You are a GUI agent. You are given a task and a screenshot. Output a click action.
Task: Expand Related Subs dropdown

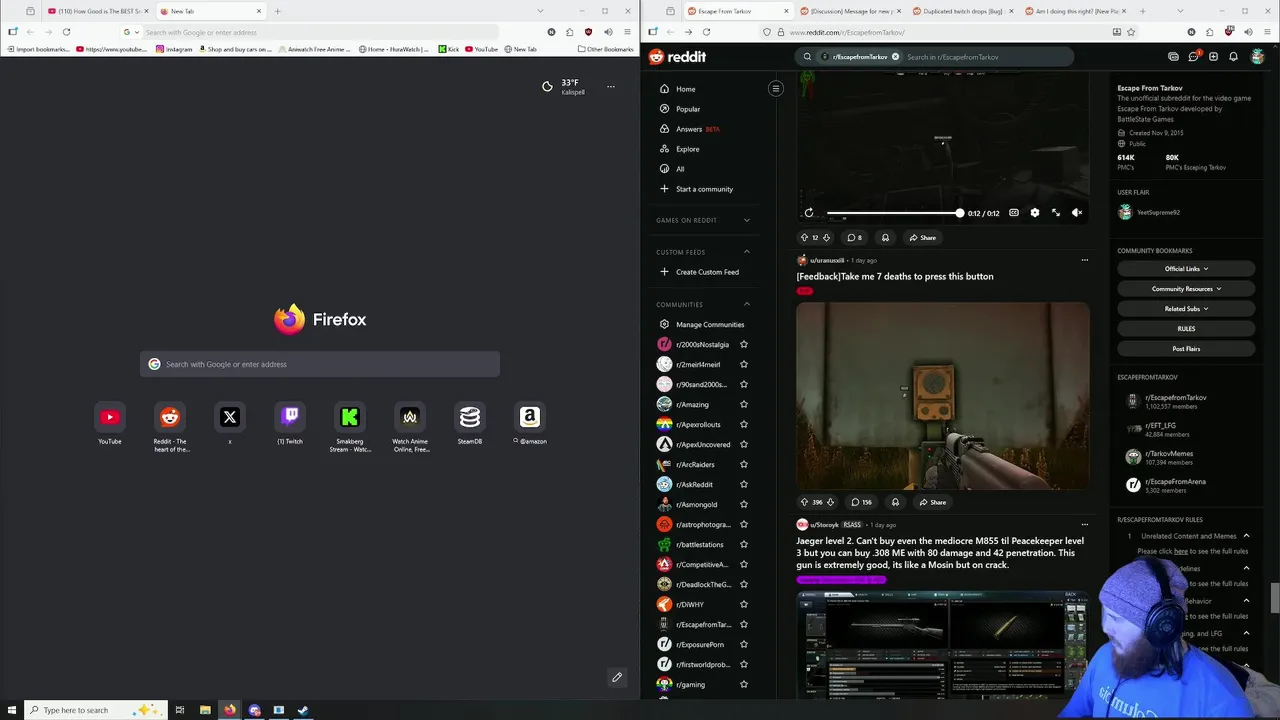[x=1186, y=309]
